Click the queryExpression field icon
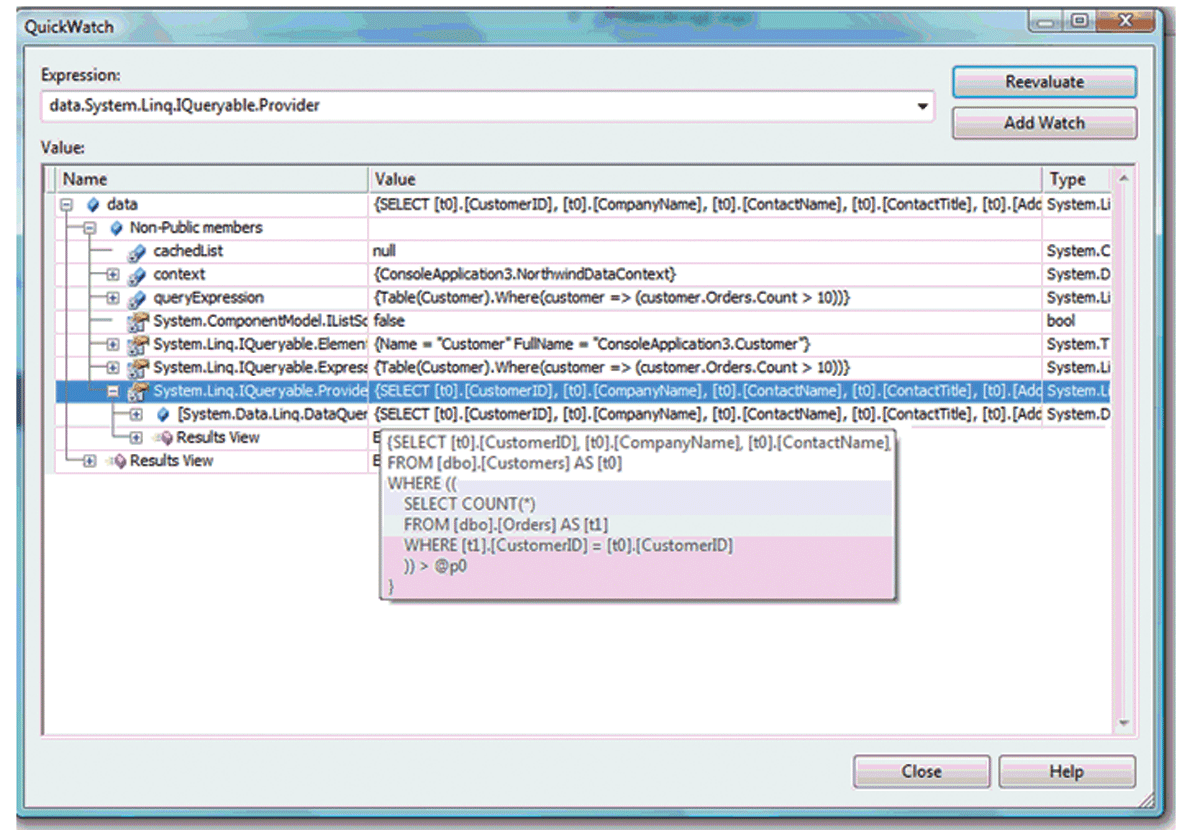Screen dimensions: 1197x830 coord(138,298)
